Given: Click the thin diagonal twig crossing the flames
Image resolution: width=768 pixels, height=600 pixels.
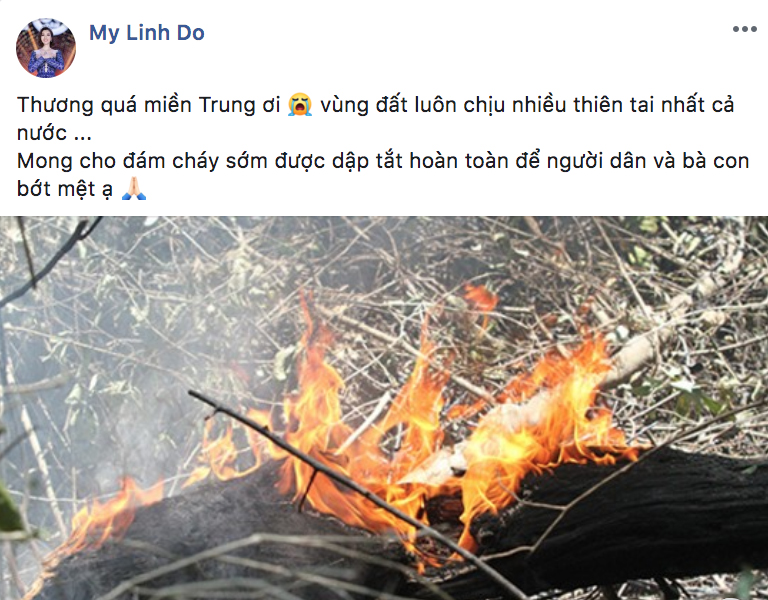Looking at the screenshot, I should click(343, 485).
